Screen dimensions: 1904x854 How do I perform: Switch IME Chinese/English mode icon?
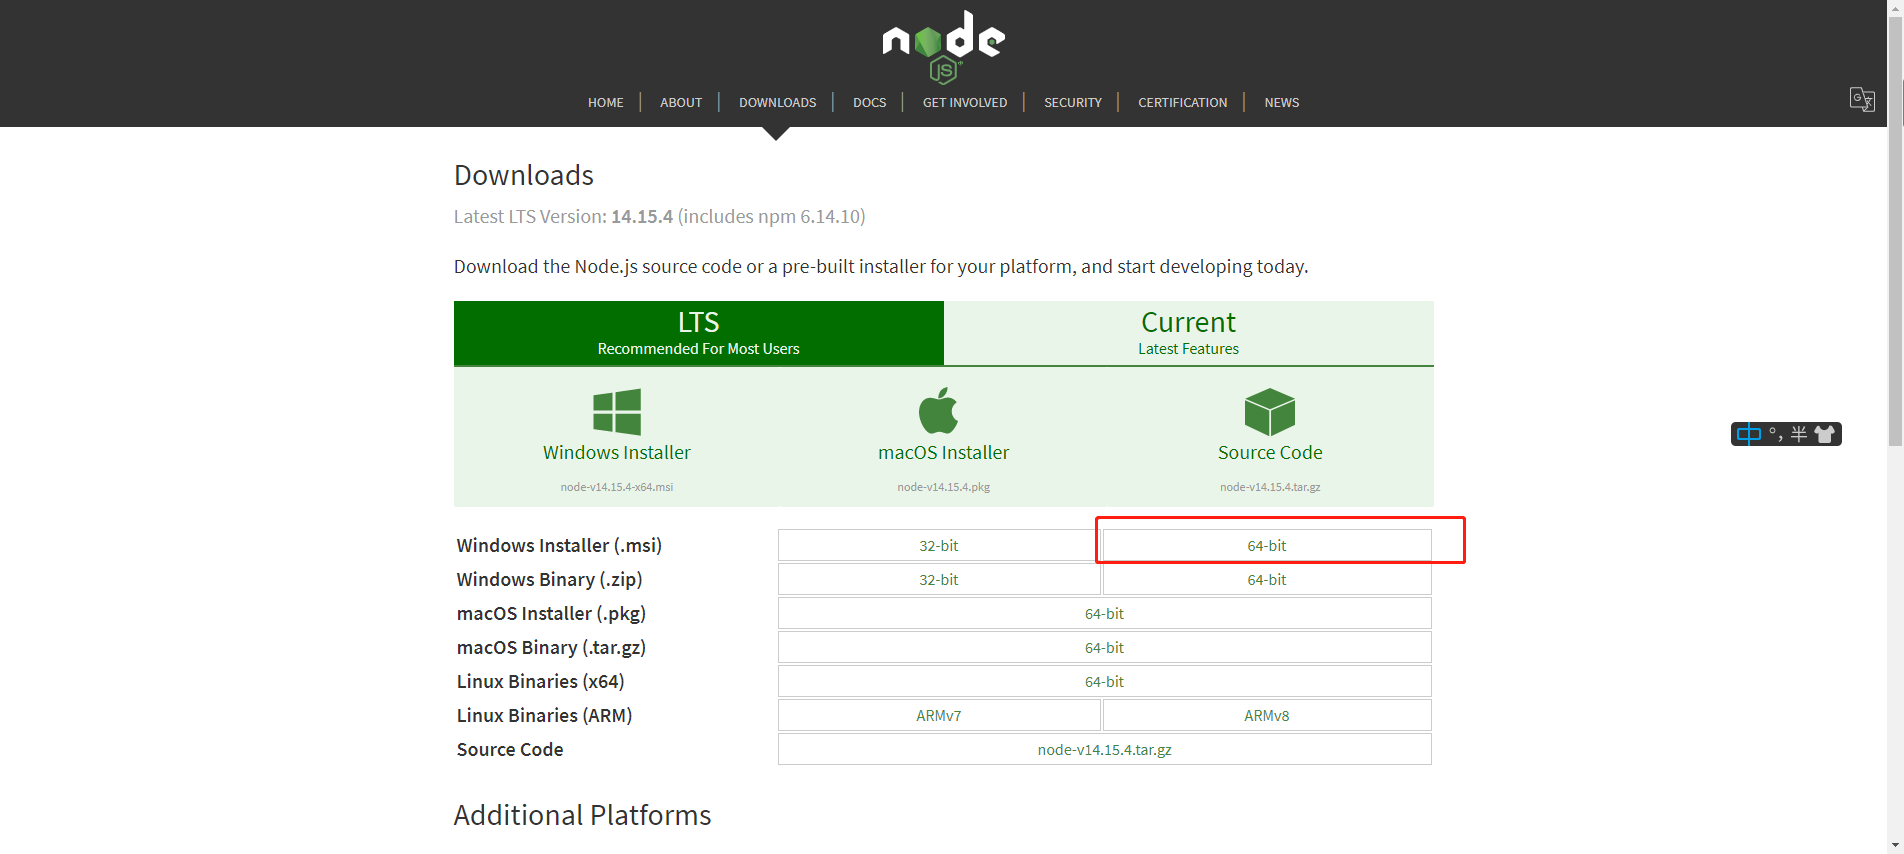pos(1749,434)
